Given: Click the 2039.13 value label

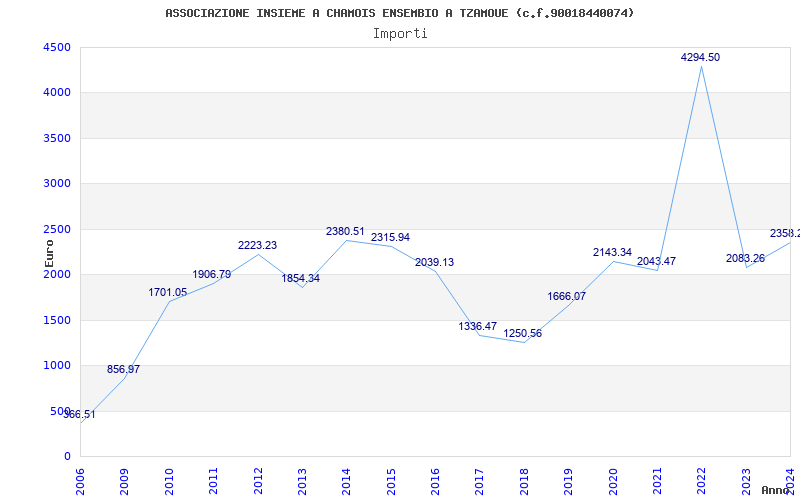Looking at the screenshot, I should point(434,263).
